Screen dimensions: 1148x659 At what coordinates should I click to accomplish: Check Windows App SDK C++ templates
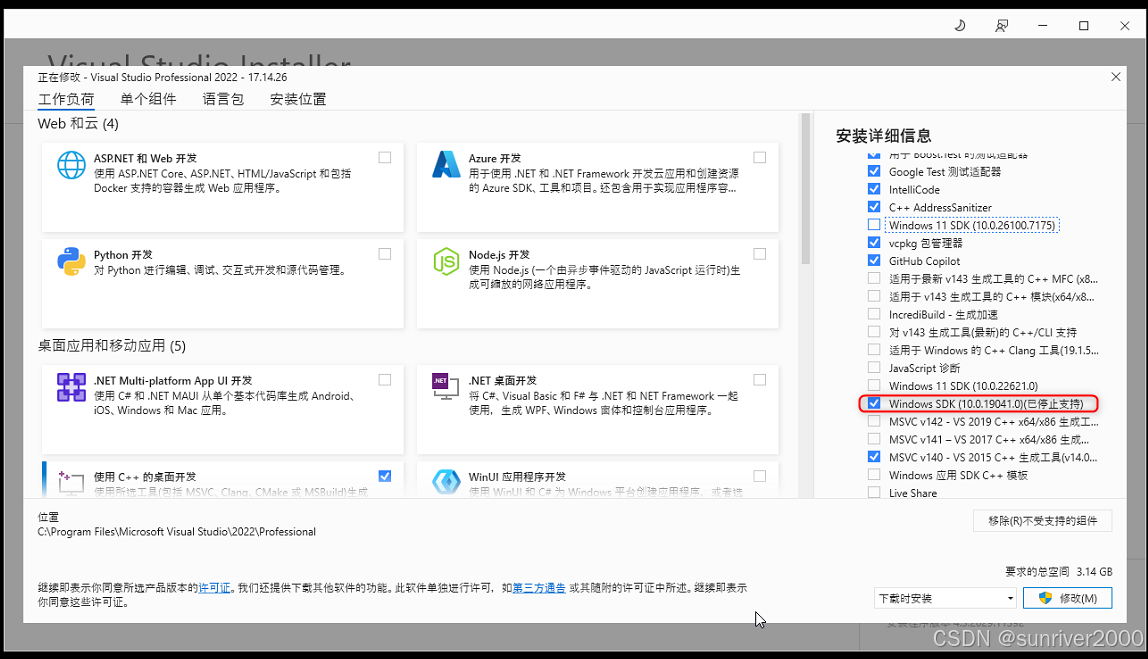[874, 474]
